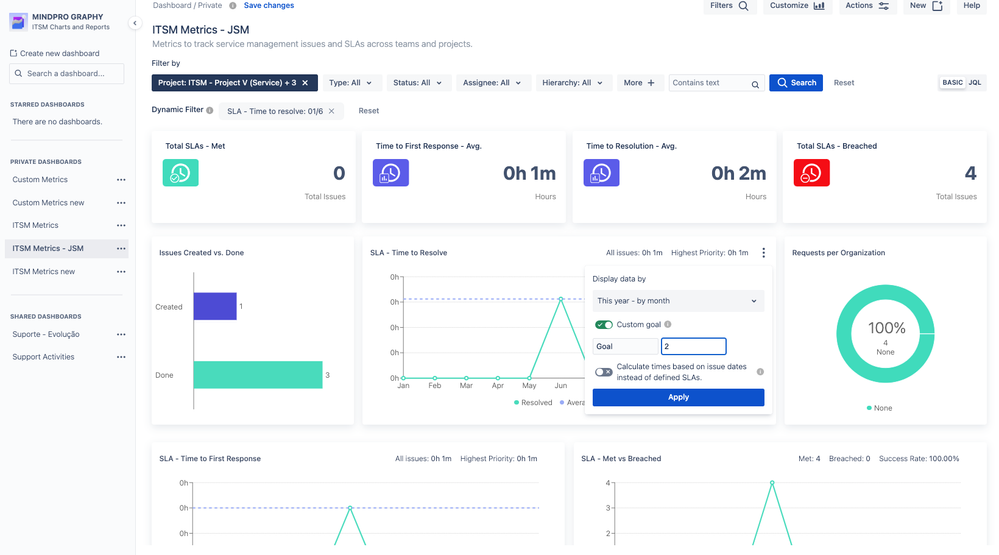Screen dimensions: 999x555
Task: Focus the Contains text input
Action: point(709,83)
